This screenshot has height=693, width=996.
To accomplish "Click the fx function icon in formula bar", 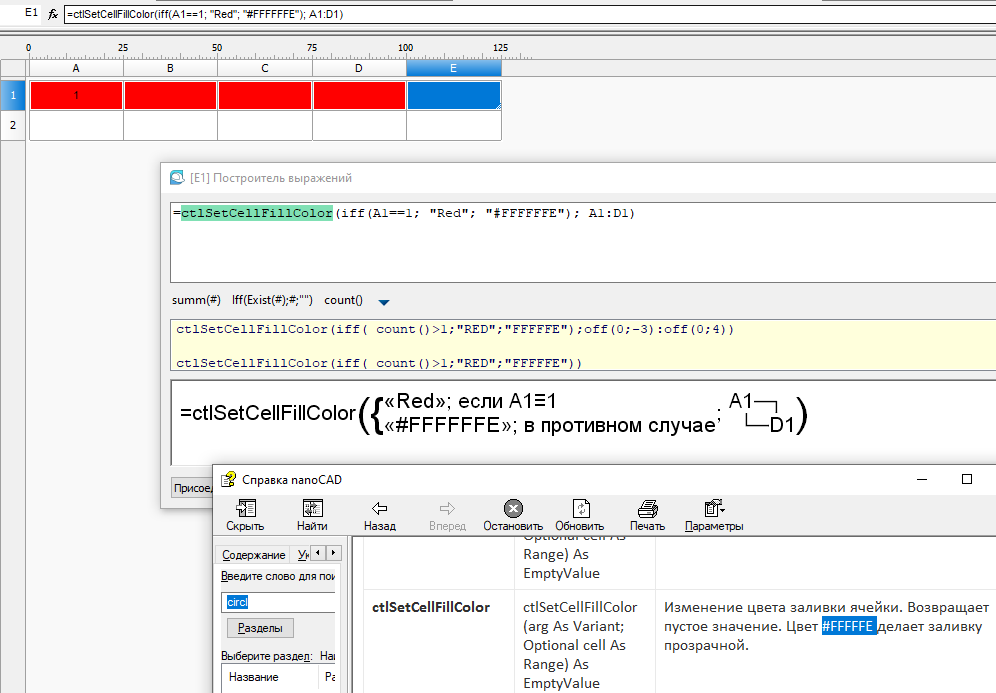I will coord(53,14).
